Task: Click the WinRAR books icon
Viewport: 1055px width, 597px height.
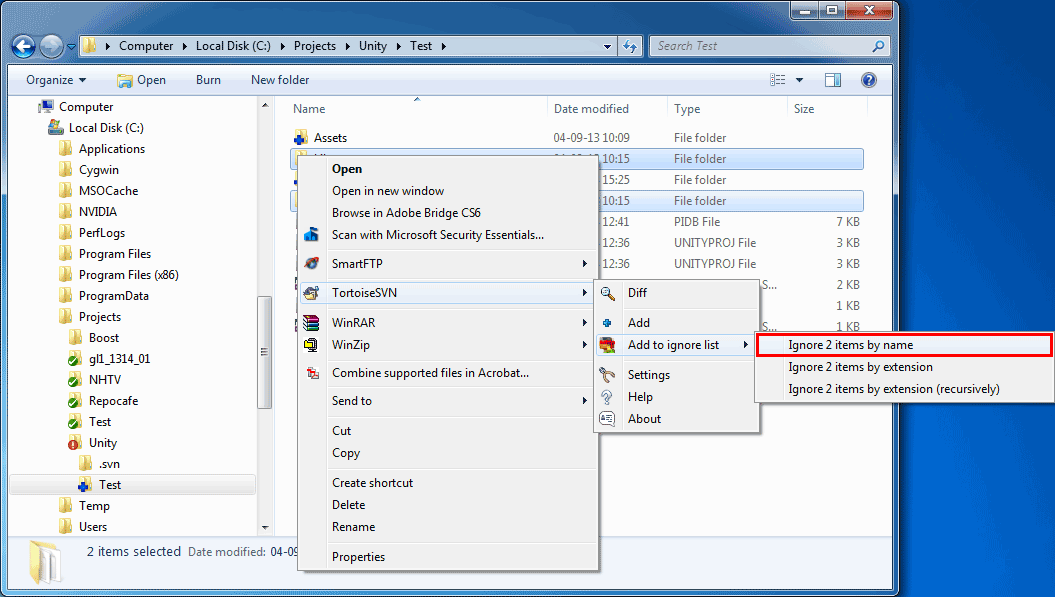Action: coord(311,322)
